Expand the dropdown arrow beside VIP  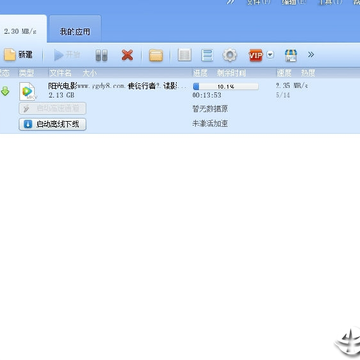(x=270, y=55)
